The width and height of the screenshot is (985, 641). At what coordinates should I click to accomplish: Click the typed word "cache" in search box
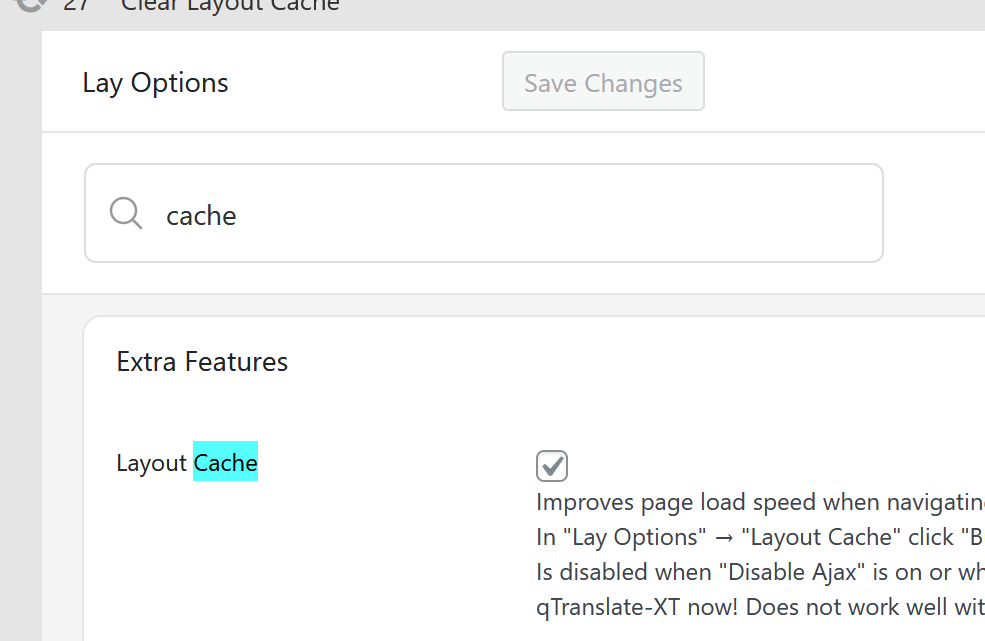(201, 215)
